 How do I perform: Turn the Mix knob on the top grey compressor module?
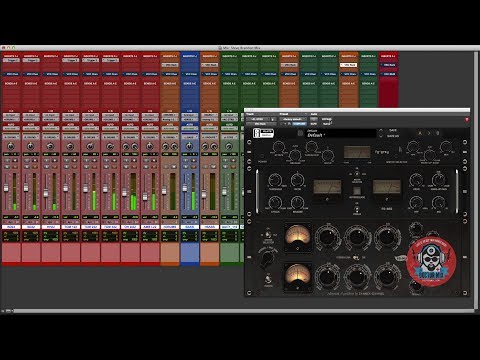point(445,147)
